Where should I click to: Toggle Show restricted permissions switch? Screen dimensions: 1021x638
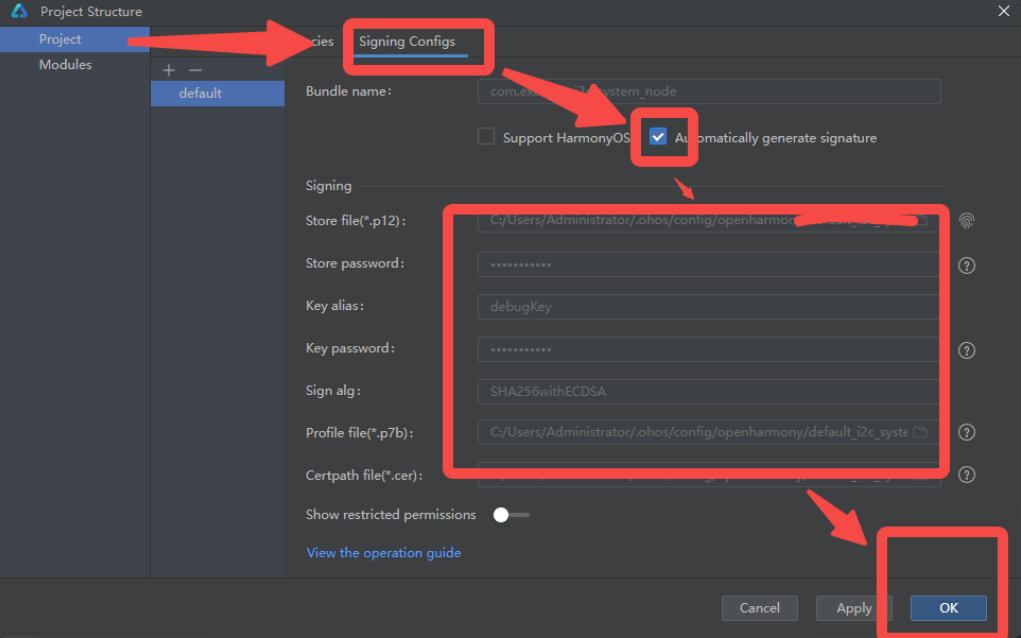click(511, 515)
